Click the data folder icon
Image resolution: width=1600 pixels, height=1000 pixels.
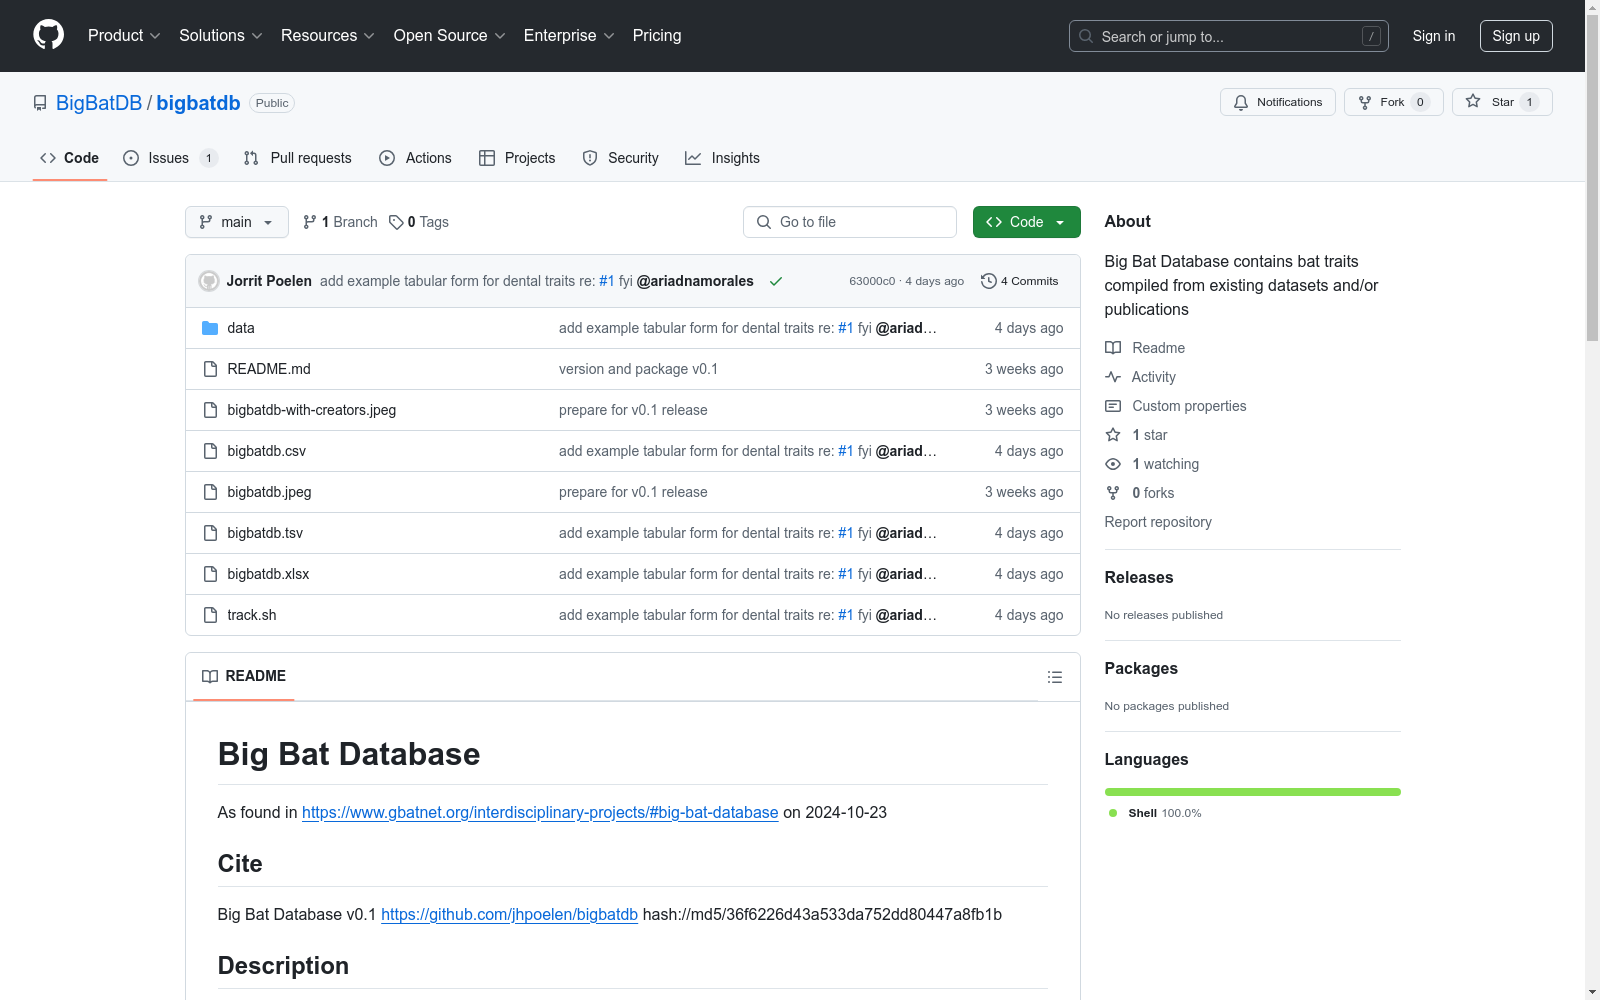click(210, 328)
